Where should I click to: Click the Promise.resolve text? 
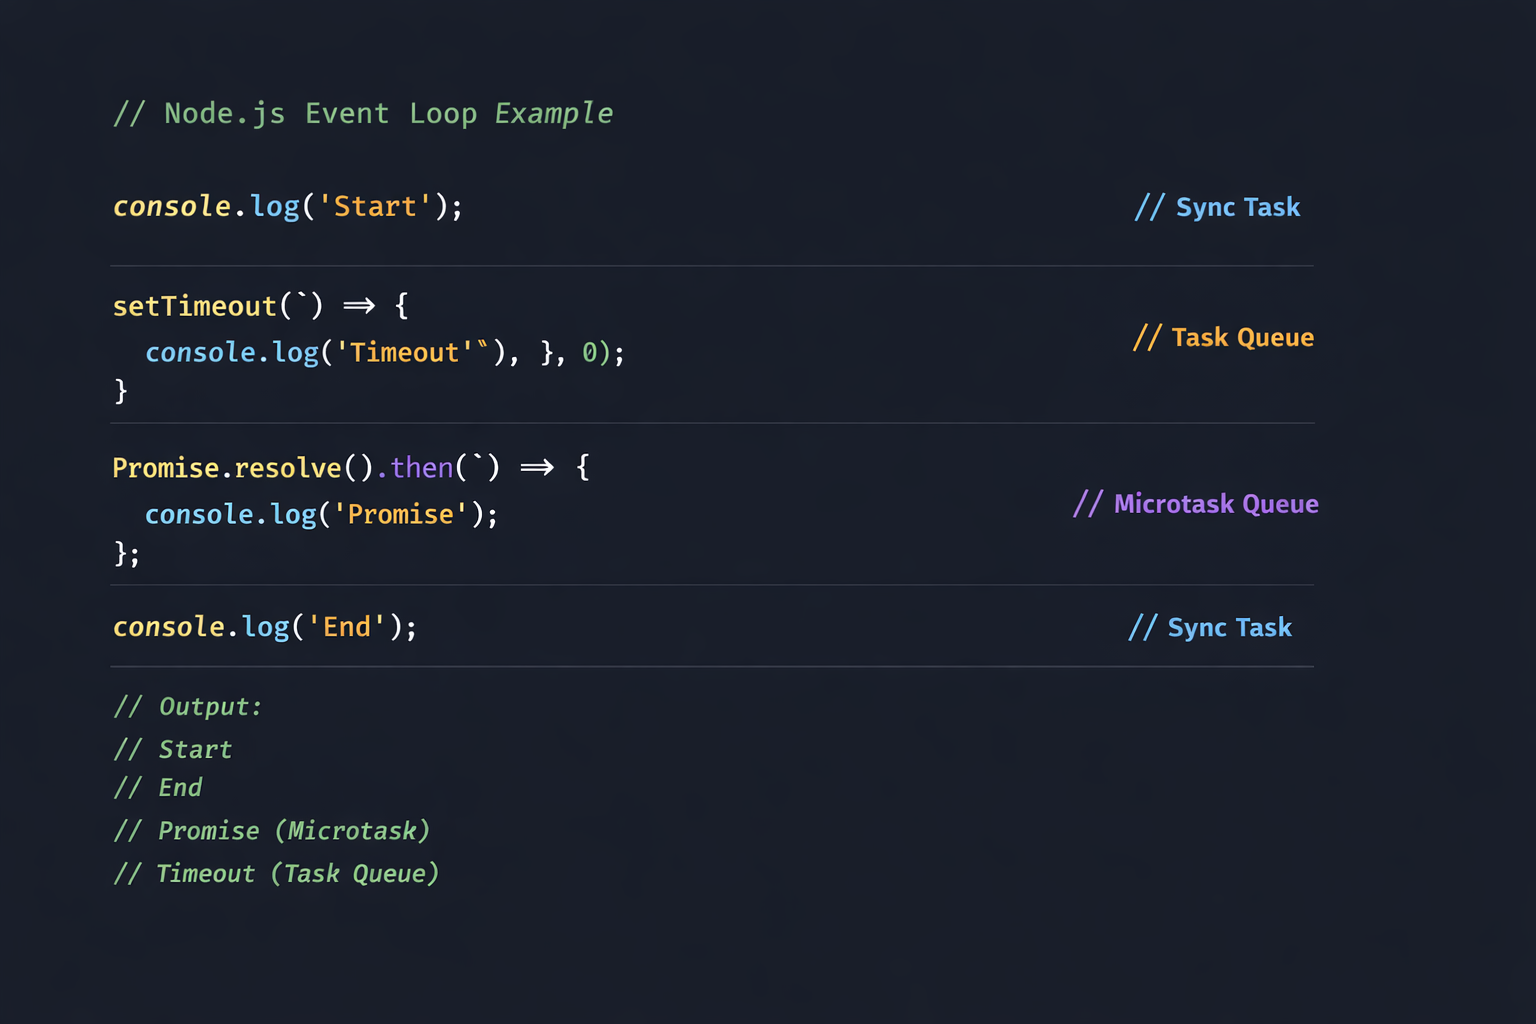[x=227, y=468]
